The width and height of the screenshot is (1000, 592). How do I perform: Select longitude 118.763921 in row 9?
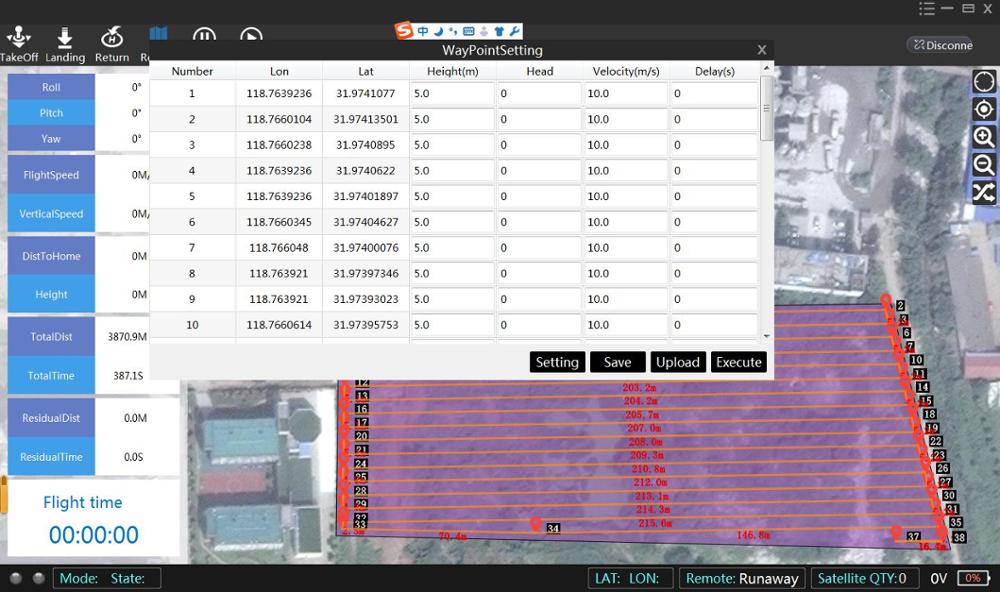tap(279, 299)
